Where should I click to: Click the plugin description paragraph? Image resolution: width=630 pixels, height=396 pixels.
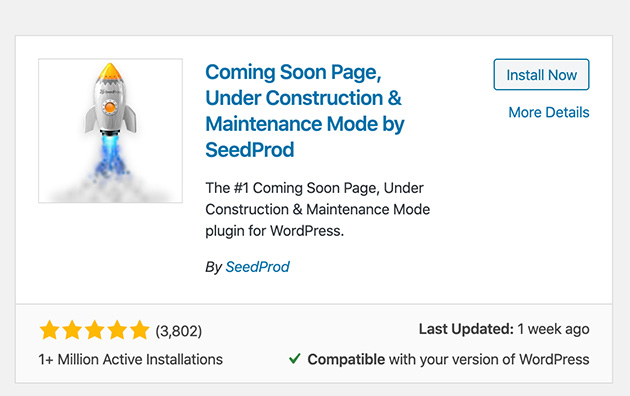317,209
